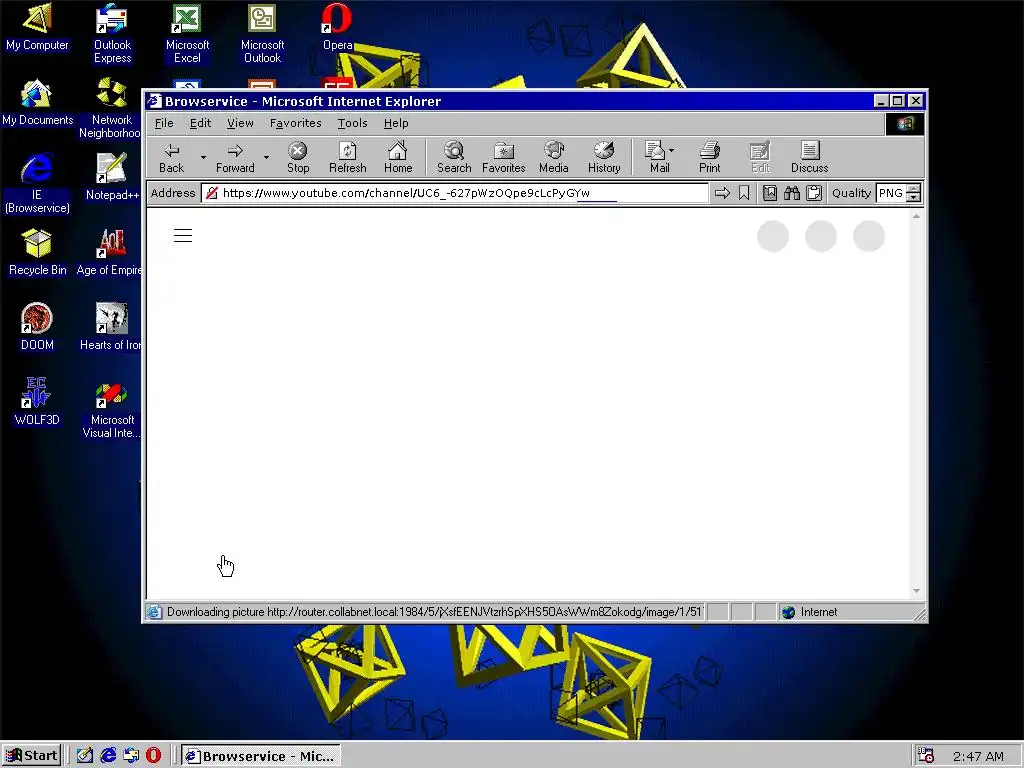Viewport: 1024px width, 768px height.
Task: Select Outlook Express desktop icon
Action: click(x=112, y=34)
